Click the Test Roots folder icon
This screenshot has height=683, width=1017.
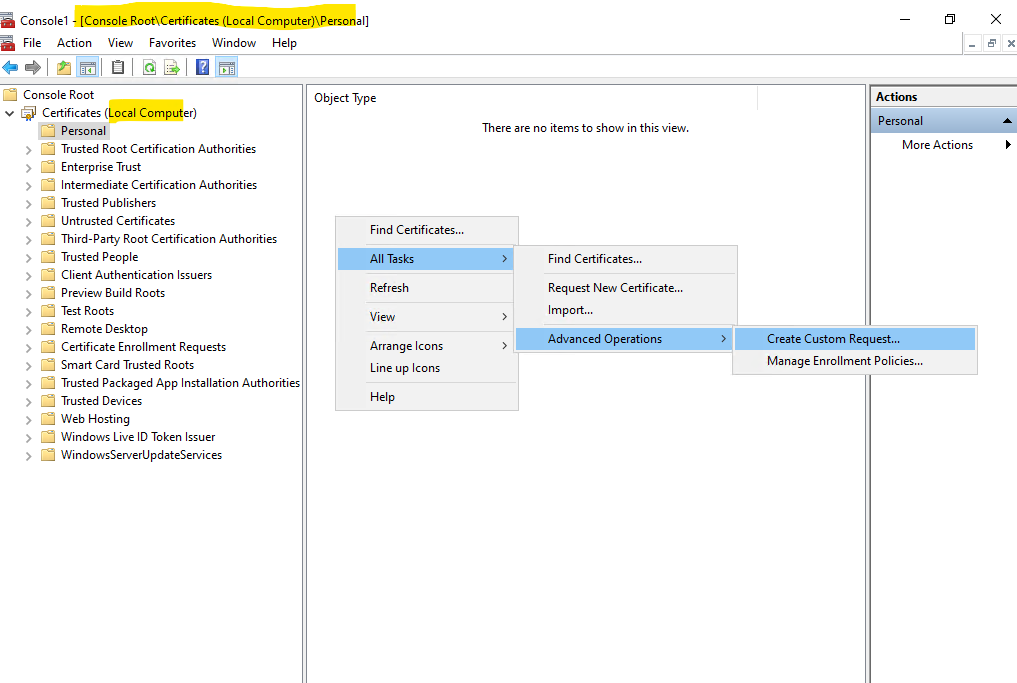(47, 311)
